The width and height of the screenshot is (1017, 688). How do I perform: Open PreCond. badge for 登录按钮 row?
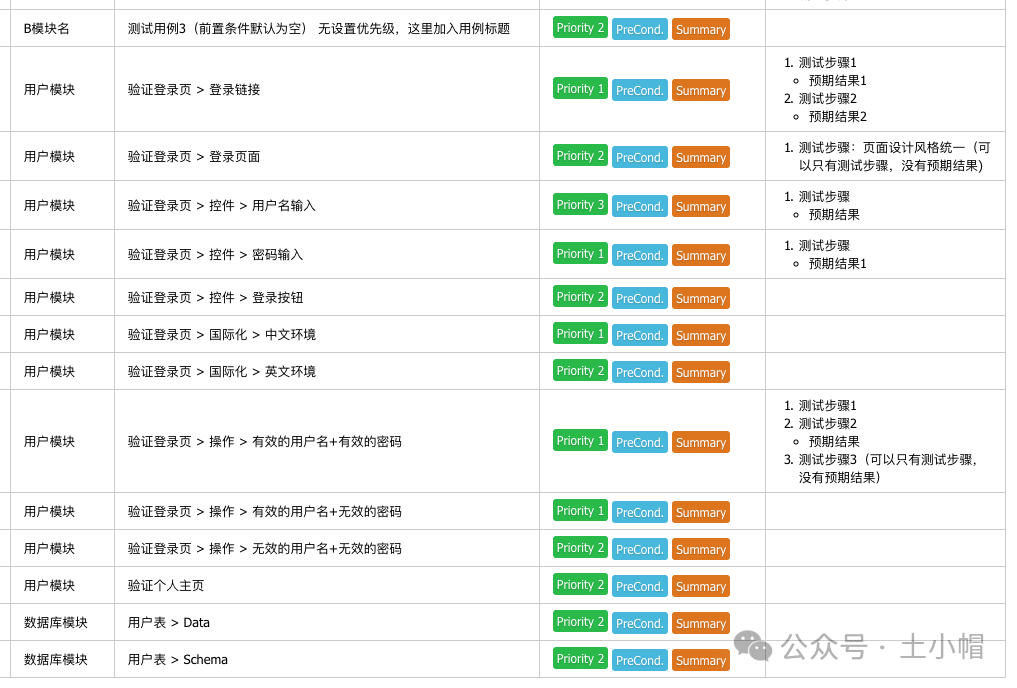(x=640, y=298)
